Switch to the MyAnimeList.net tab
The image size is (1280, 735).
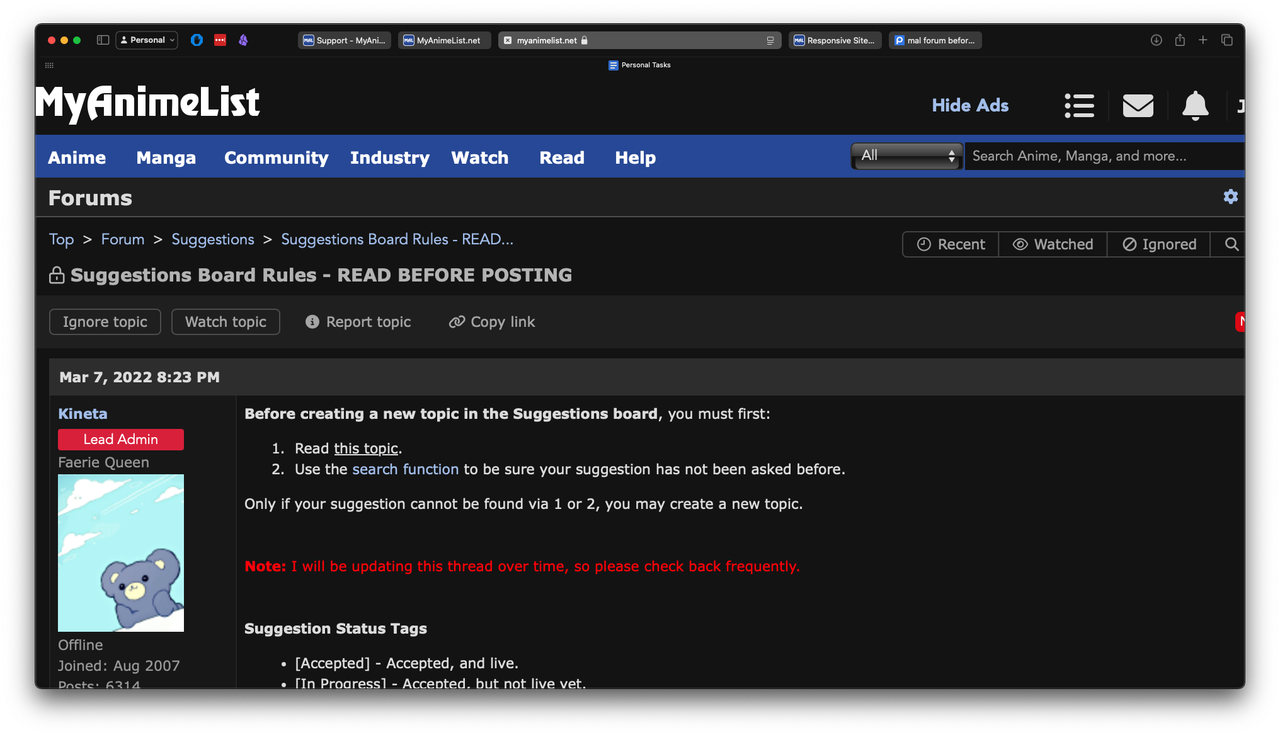[445, 40]
